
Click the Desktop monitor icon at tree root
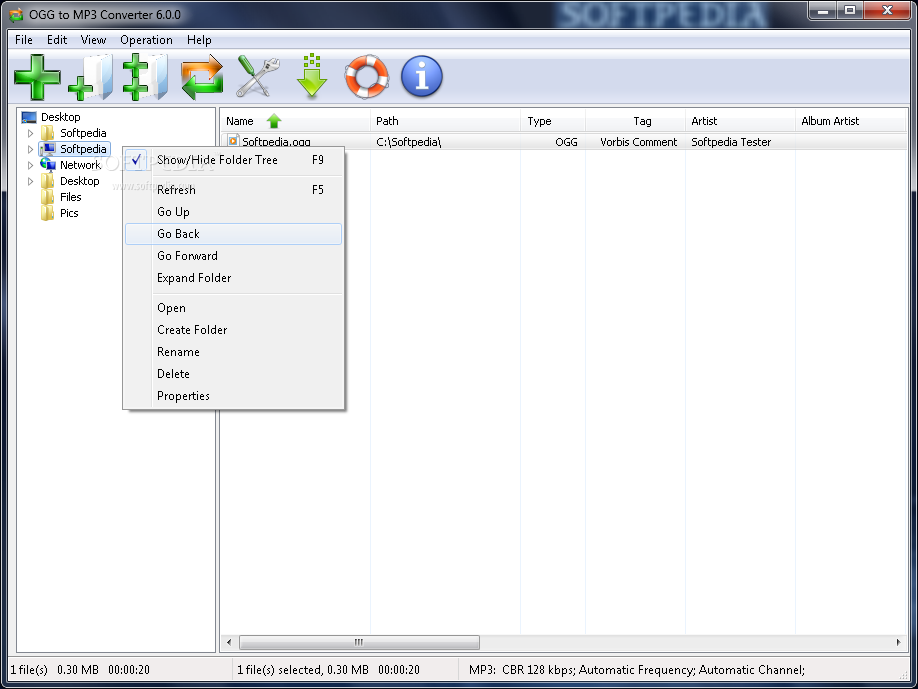[x=29, y=117]
